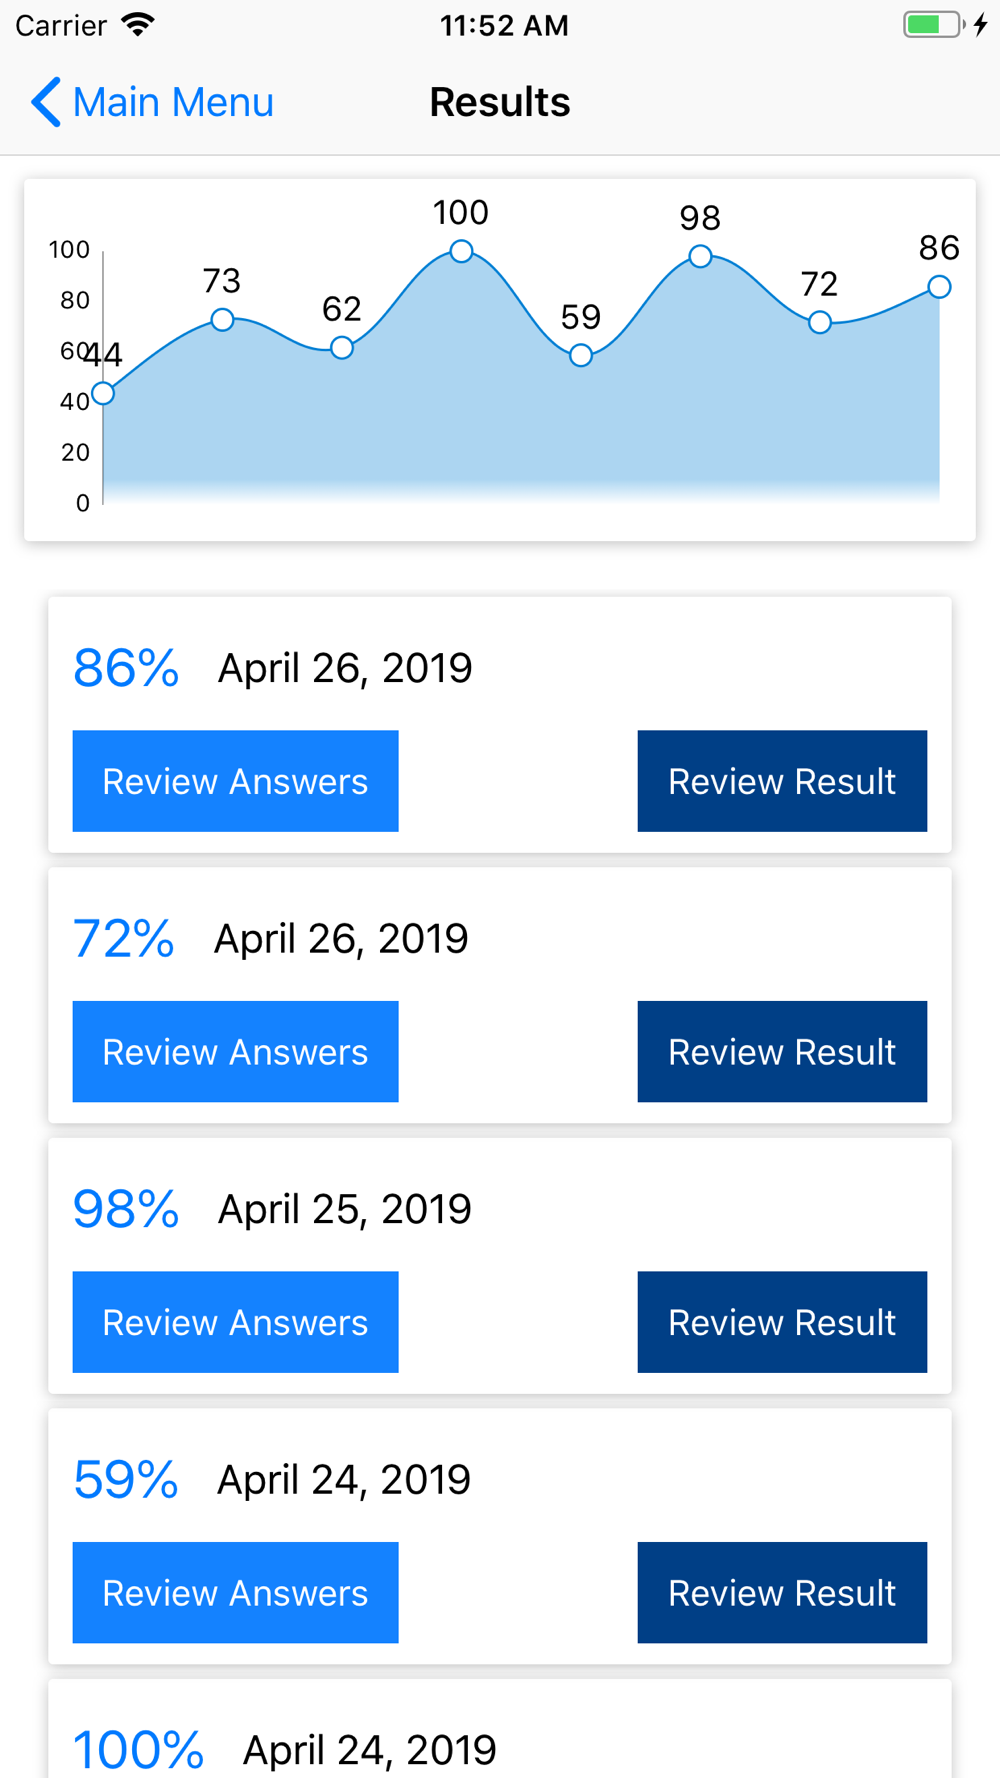Review Answers for the 72% result
The width and height of the screenshot is (1000, 1778).
coord(235,1051)
